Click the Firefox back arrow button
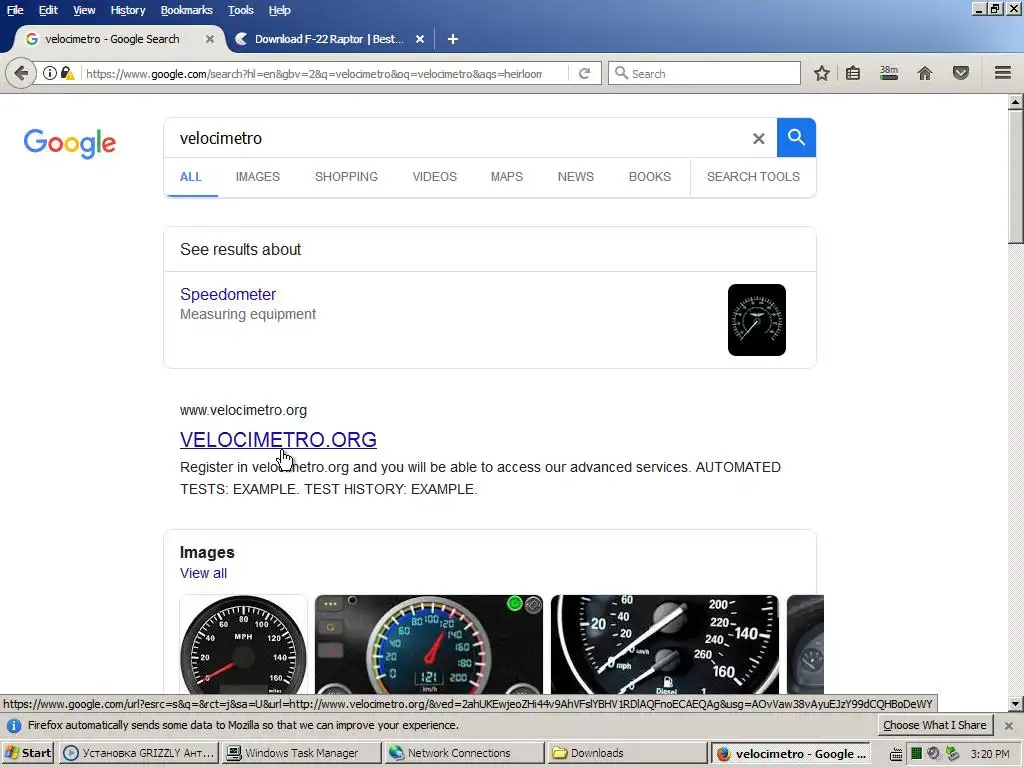Viewport: 1024px width, 768px height. coord(21,73)
